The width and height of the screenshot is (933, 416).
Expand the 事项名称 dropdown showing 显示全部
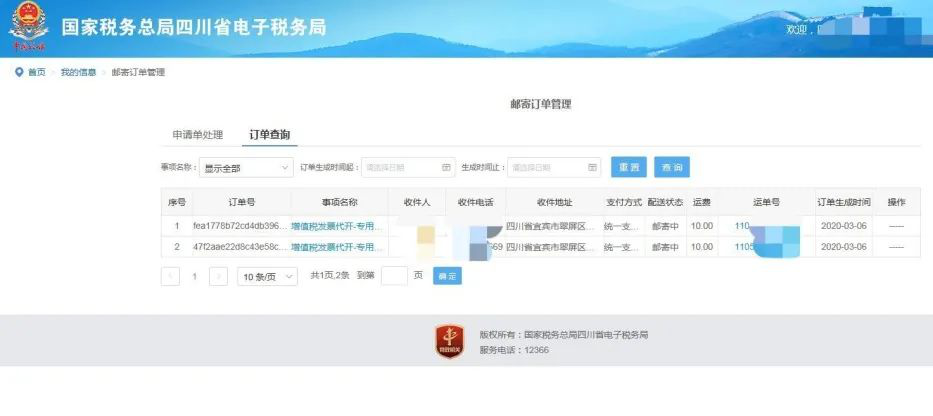[246, 168]
